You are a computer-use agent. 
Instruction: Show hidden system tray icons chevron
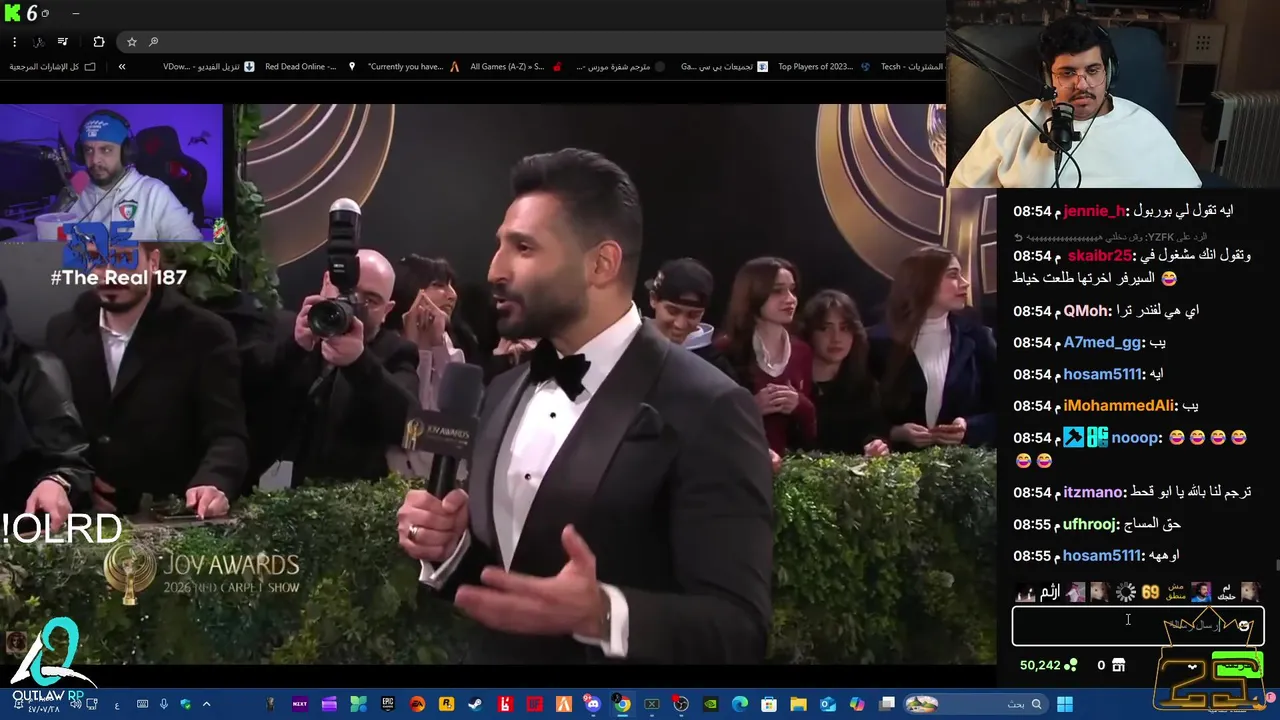coord(207,704)
